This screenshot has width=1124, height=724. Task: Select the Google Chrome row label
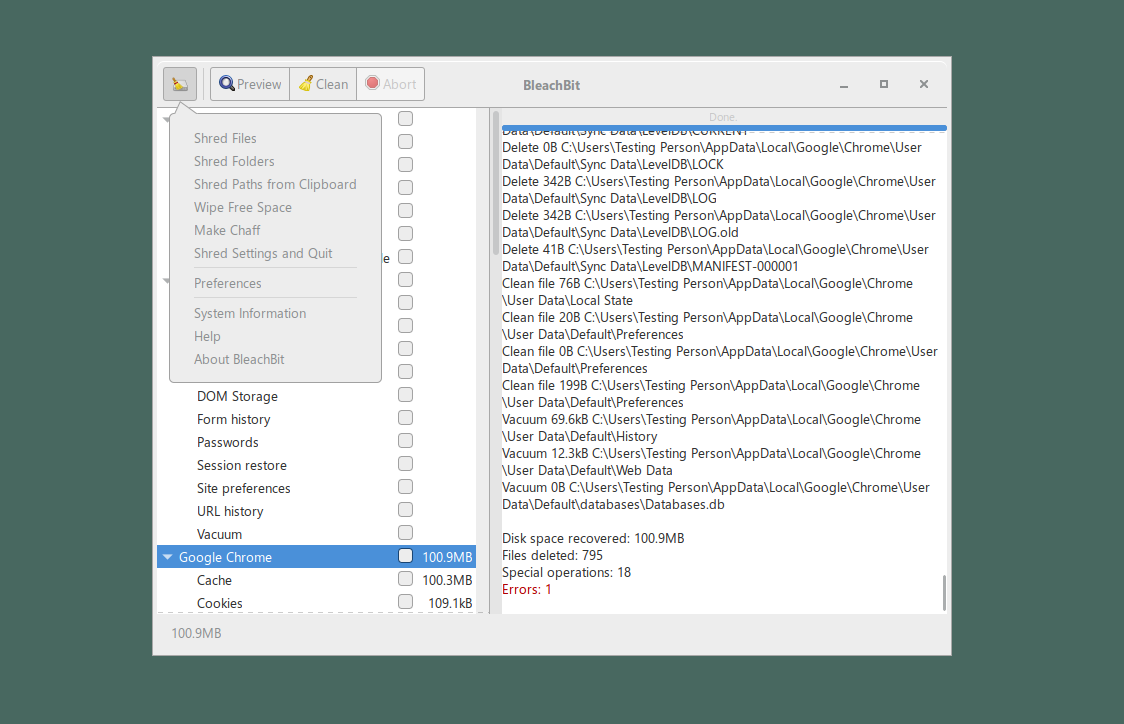(225, 557)
